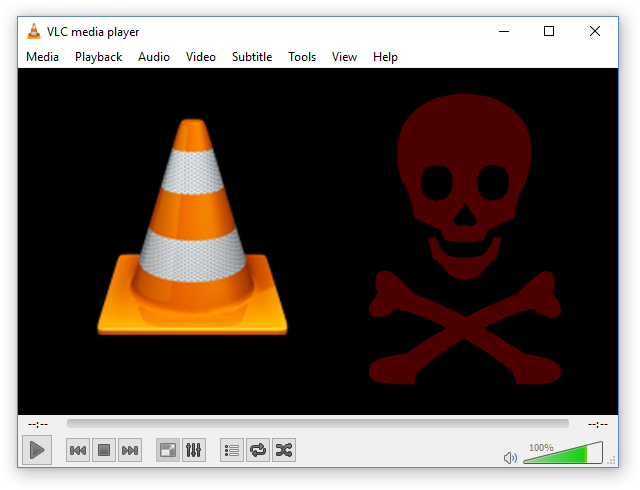Open the Tools menu
This screenshot has height=490, width=640.
tap(302, 57)
